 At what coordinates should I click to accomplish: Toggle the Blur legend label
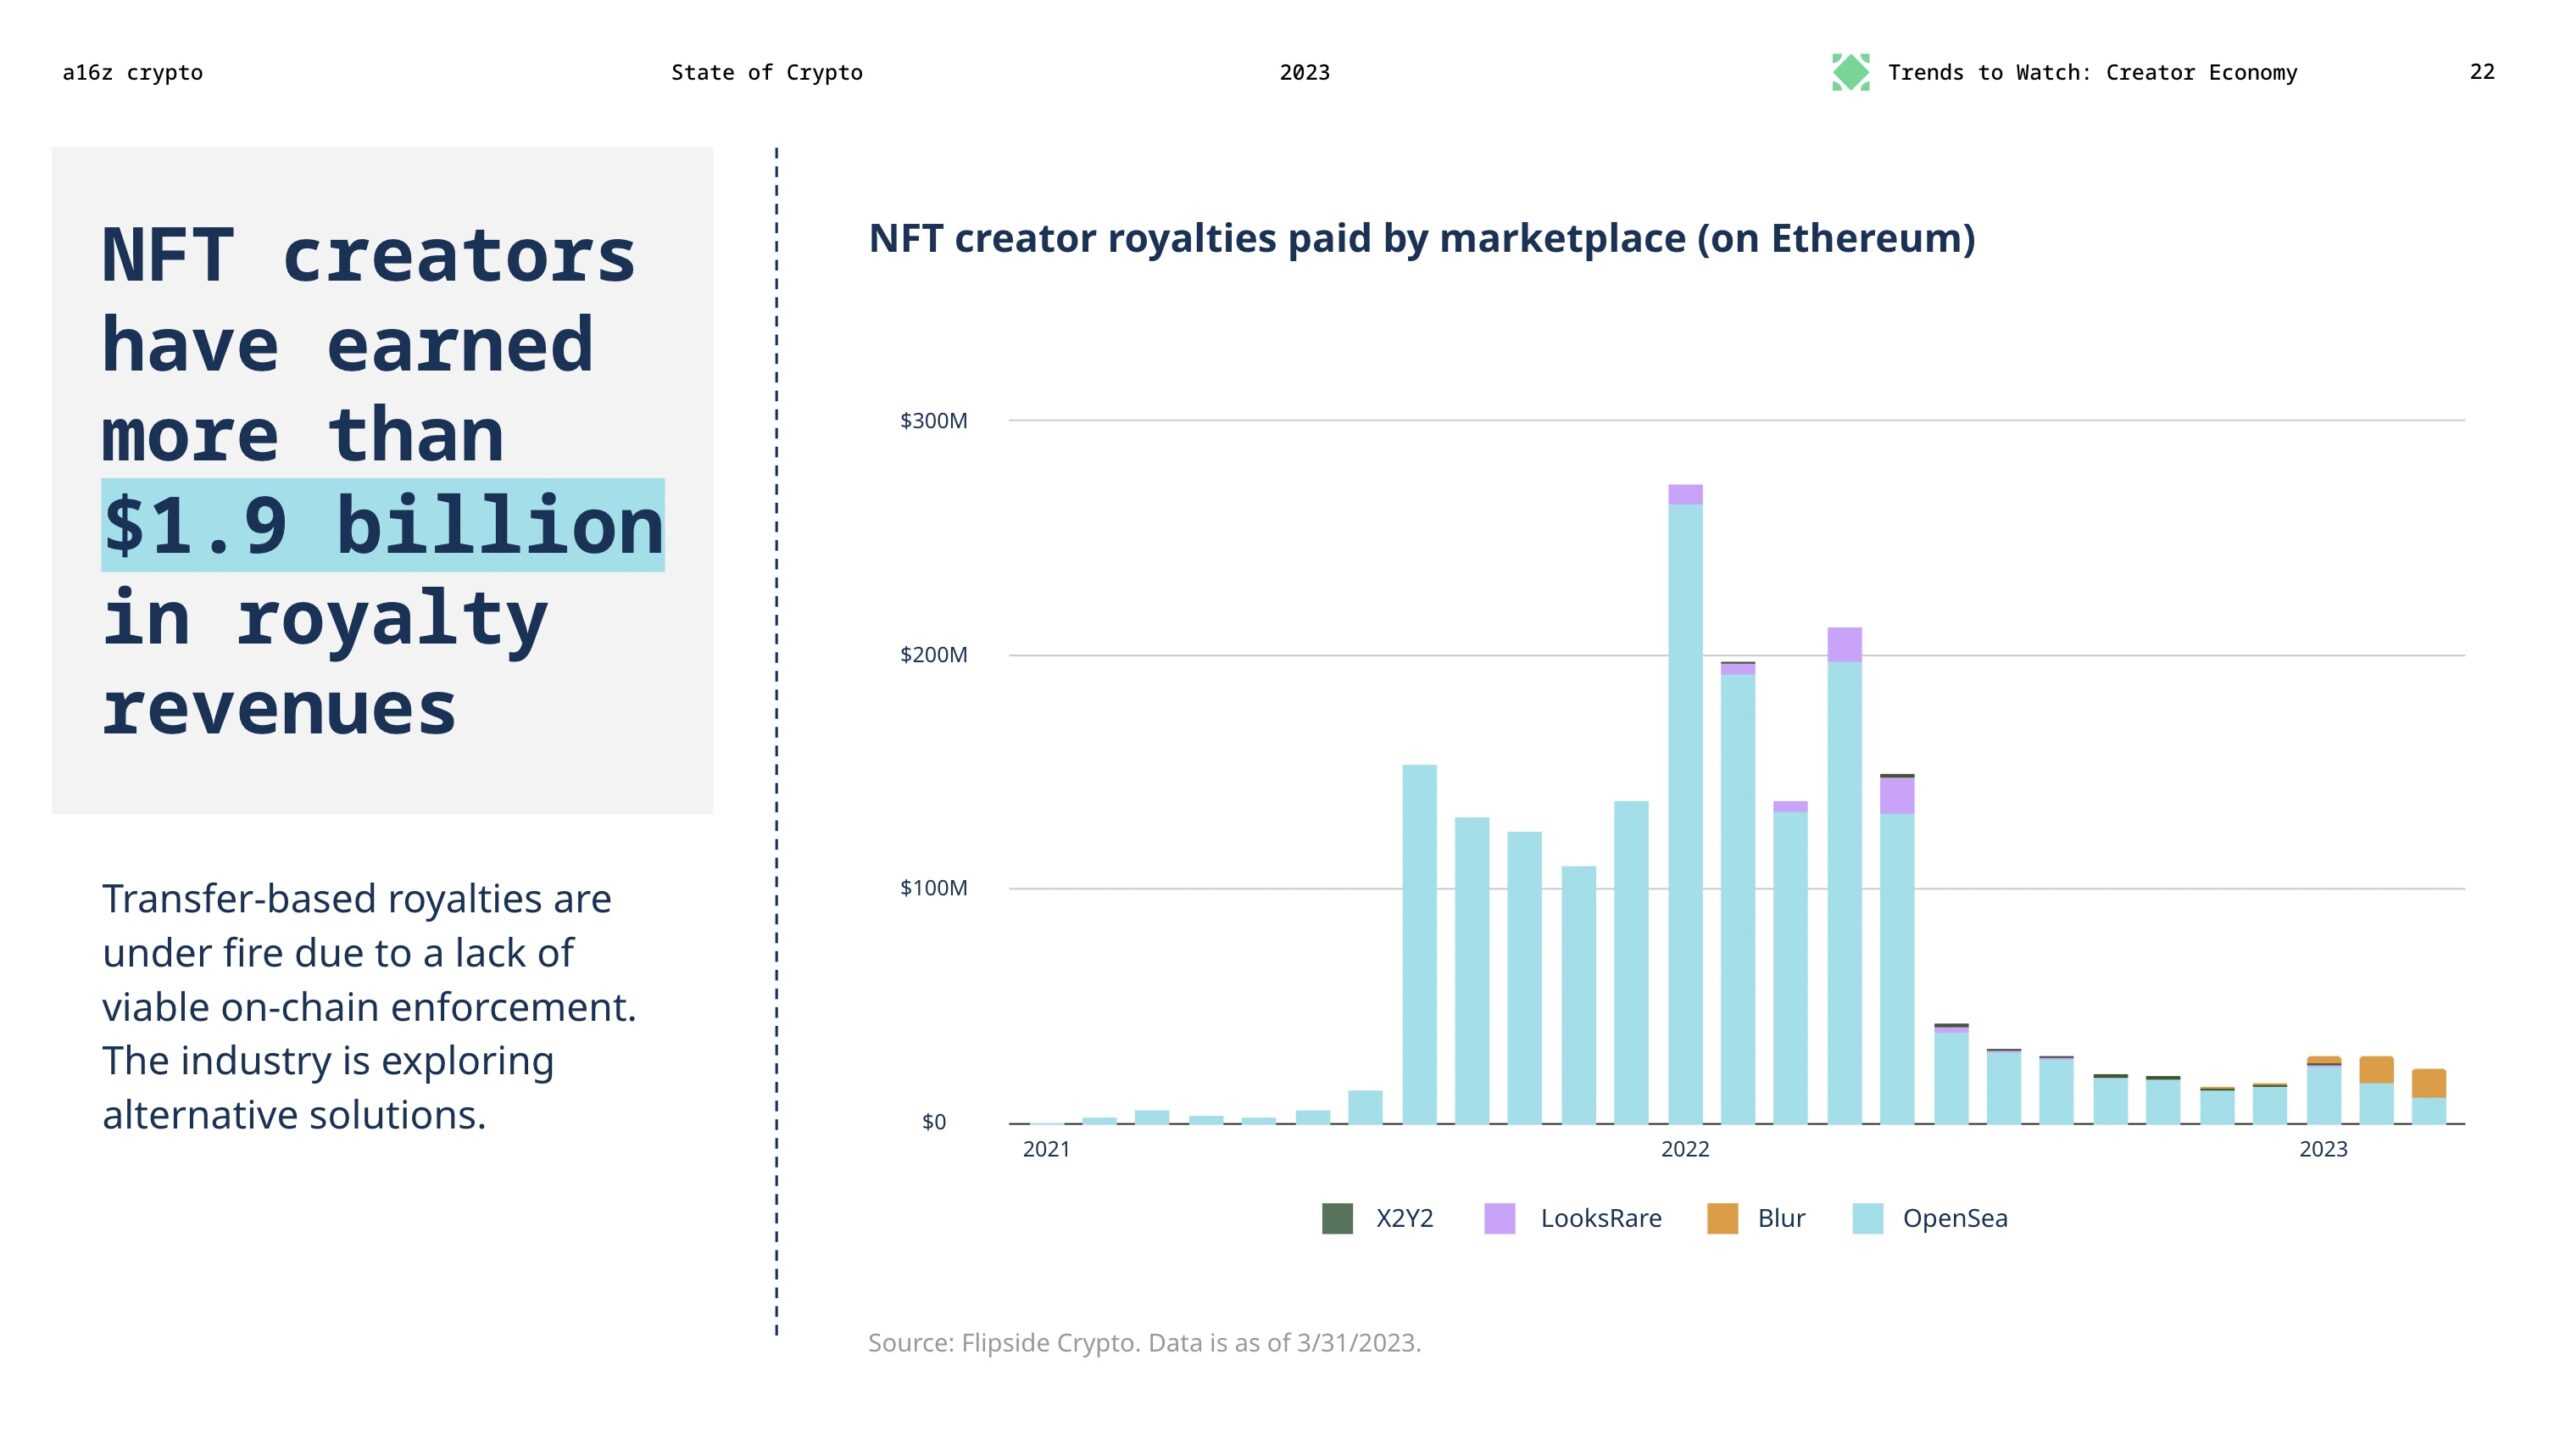(1781, 1218)
